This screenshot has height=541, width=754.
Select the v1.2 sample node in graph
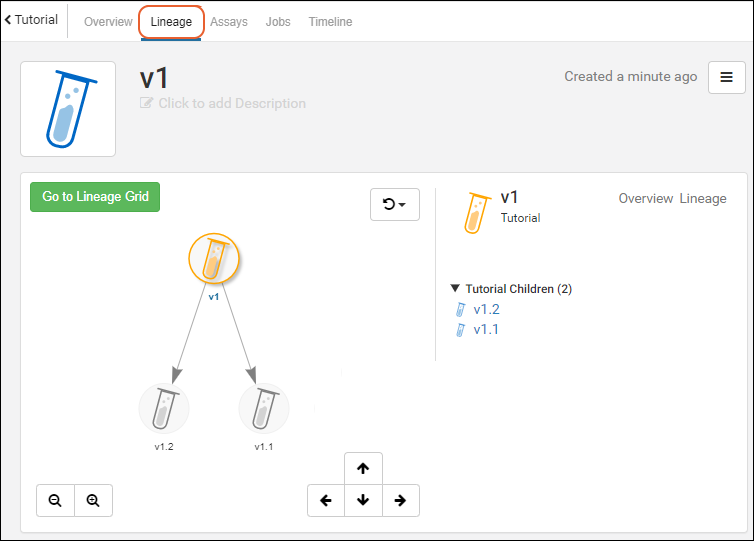tap(164, 408)
